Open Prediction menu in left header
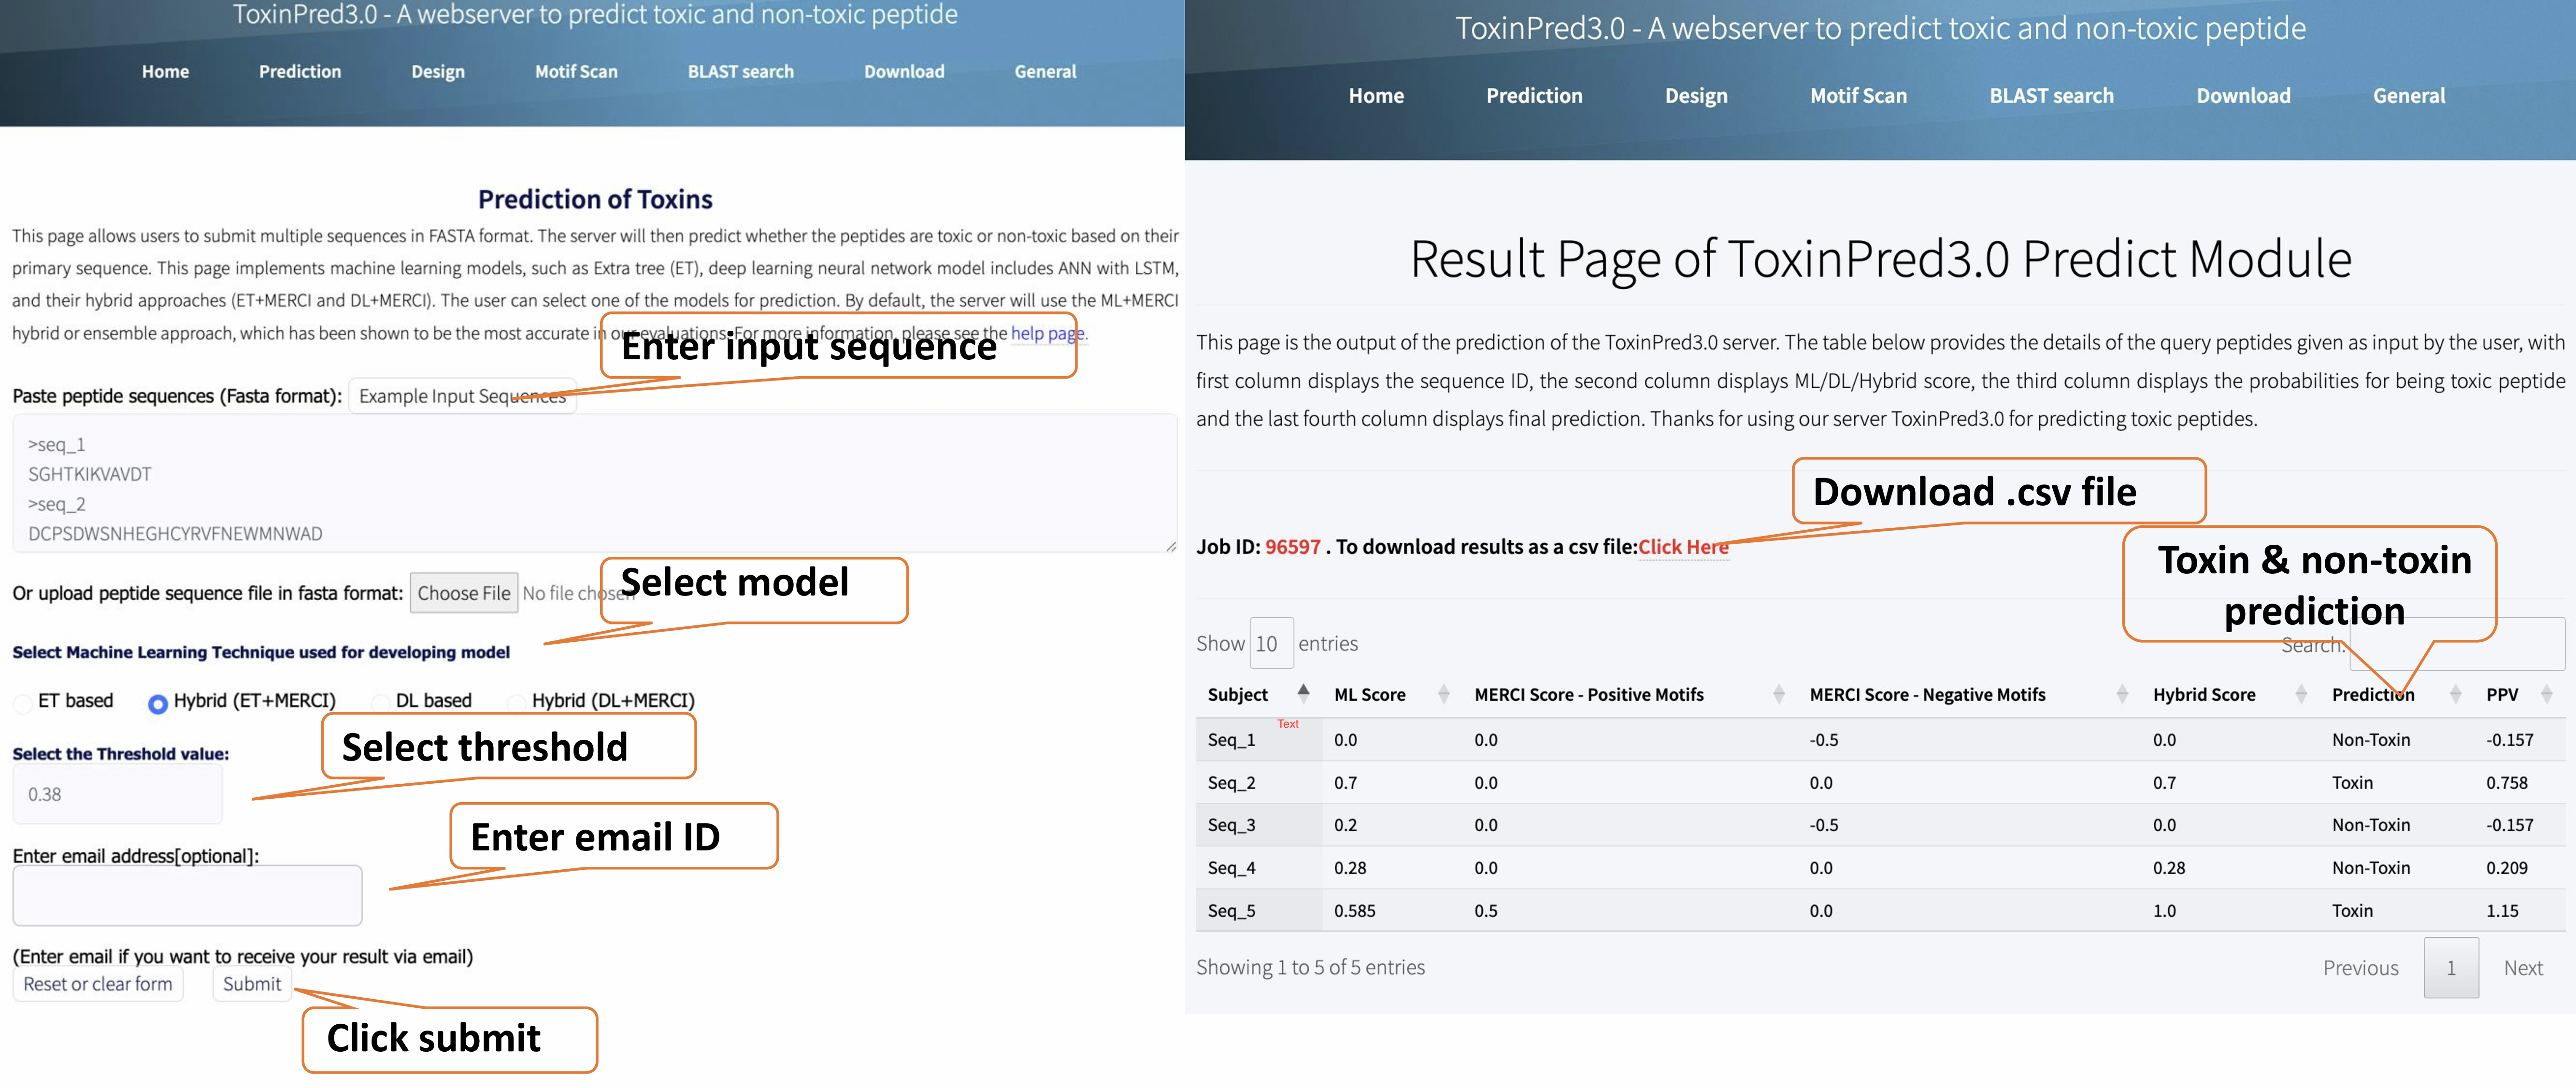The height and width of the screenshot is (1088, 2576). point(300,72)
